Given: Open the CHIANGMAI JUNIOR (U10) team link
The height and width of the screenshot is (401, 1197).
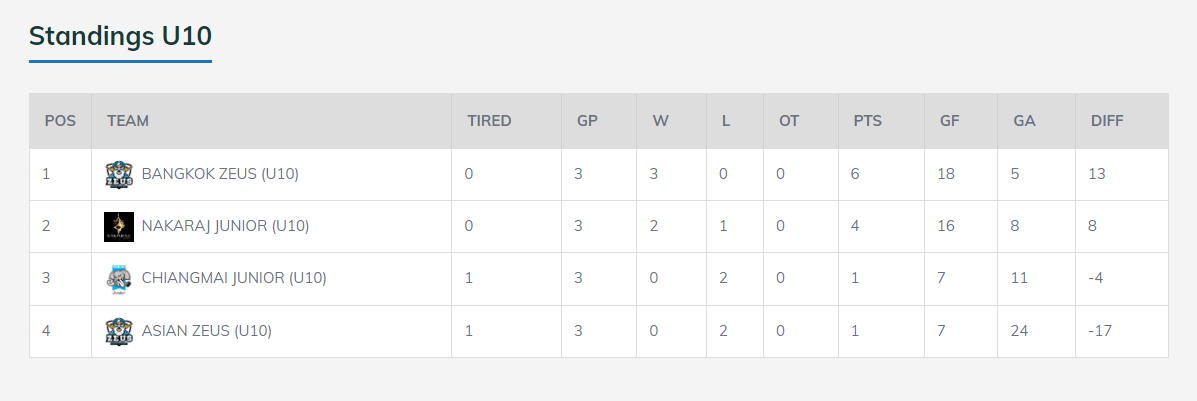Looking at the screenshot, I should (x=234, y=278).
